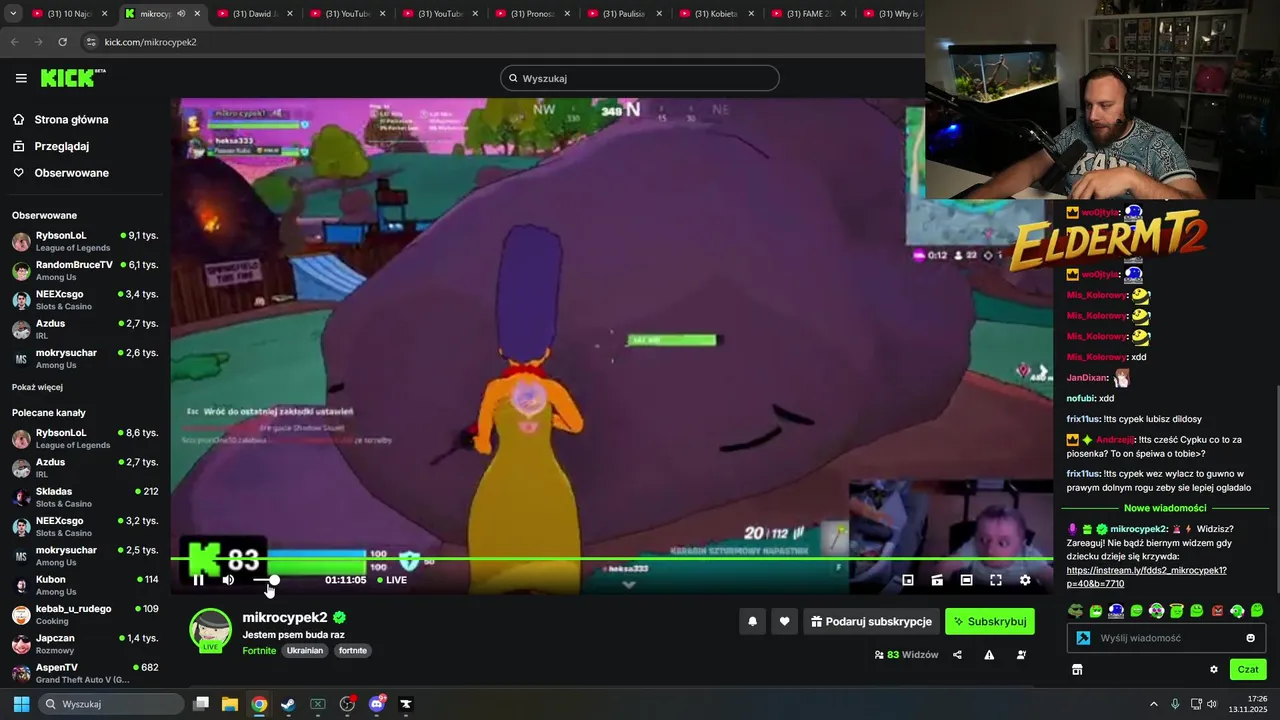Screen dimensions: 1280x720
Task: Open Windows Start menu
Action: pyautogui.click(x=21, y=704)
